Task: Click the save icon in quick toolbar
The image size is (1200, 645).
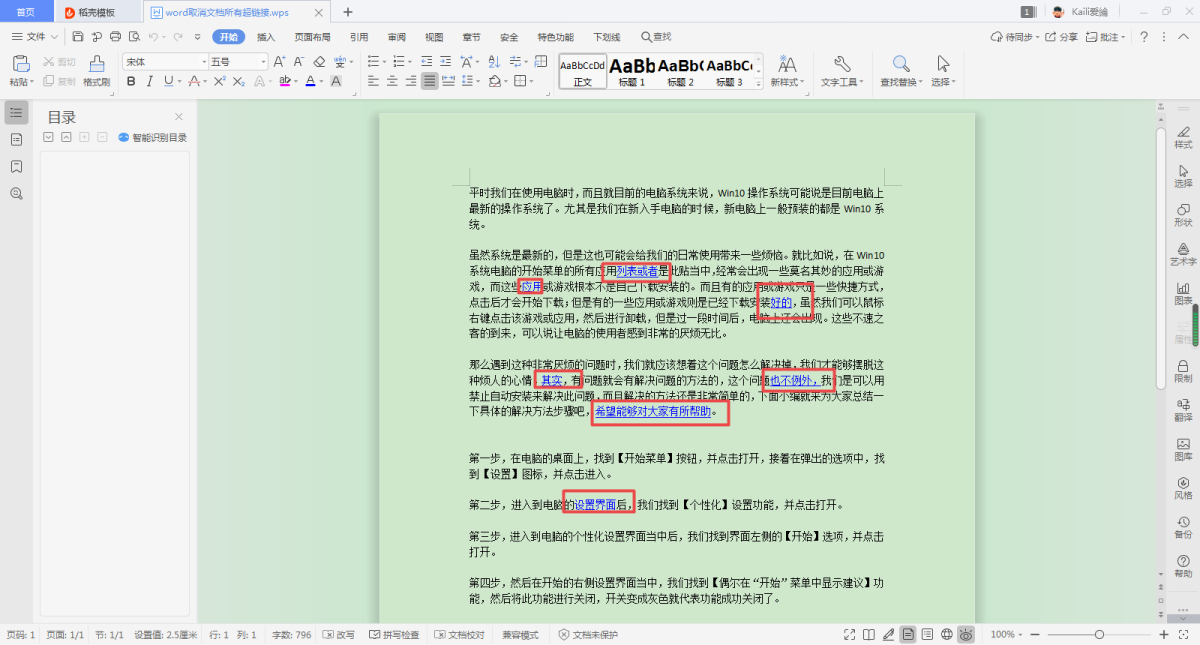Action: click(78, 37)
